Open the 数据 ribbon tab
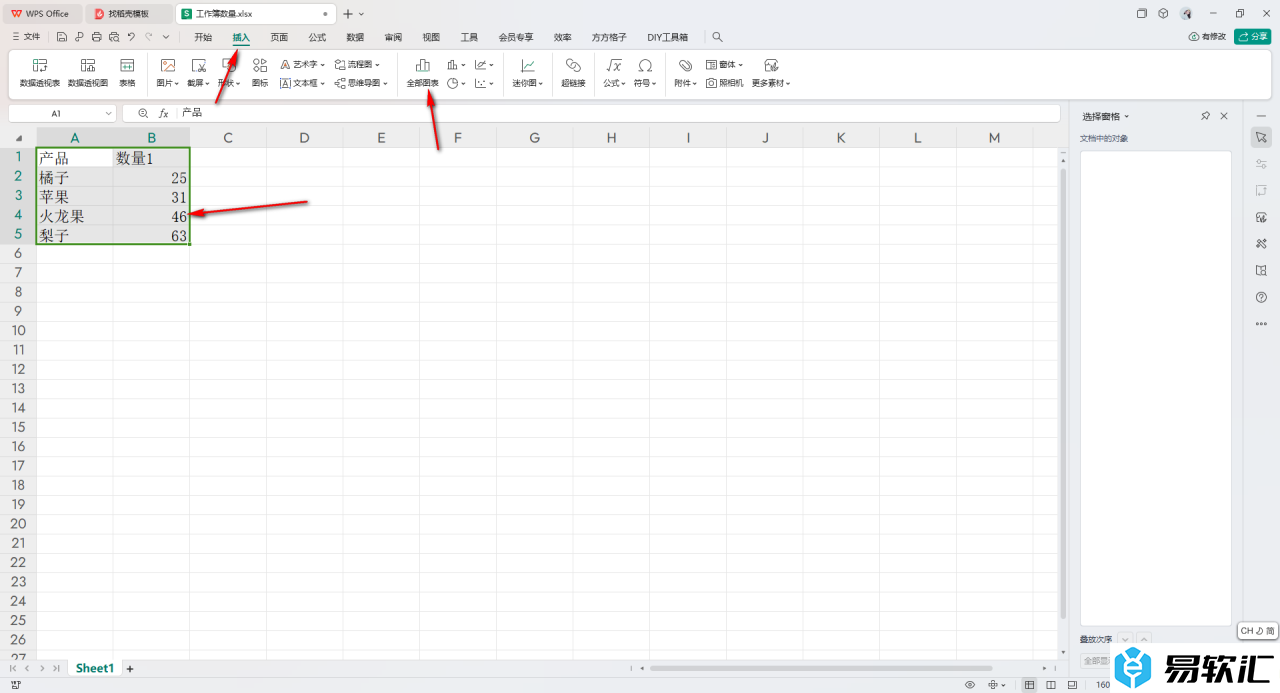 click(355, 37)
